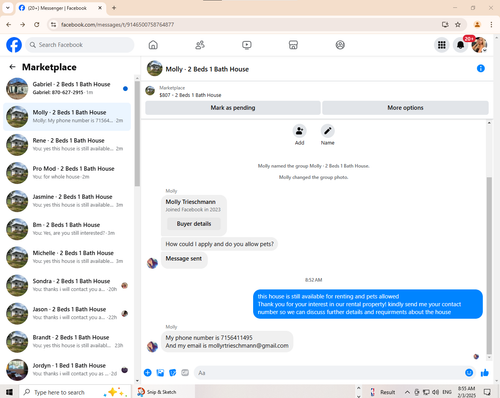Choose a sticker in composer

point(173,373)
